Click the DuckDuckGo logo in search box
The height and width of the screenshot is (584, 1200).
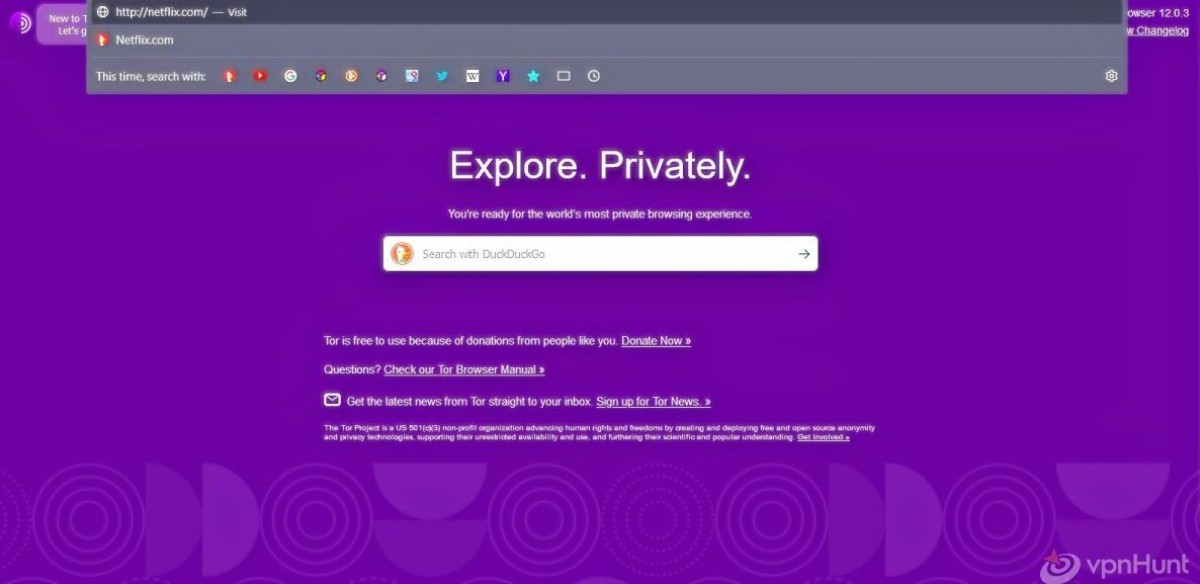click(401, 254)
